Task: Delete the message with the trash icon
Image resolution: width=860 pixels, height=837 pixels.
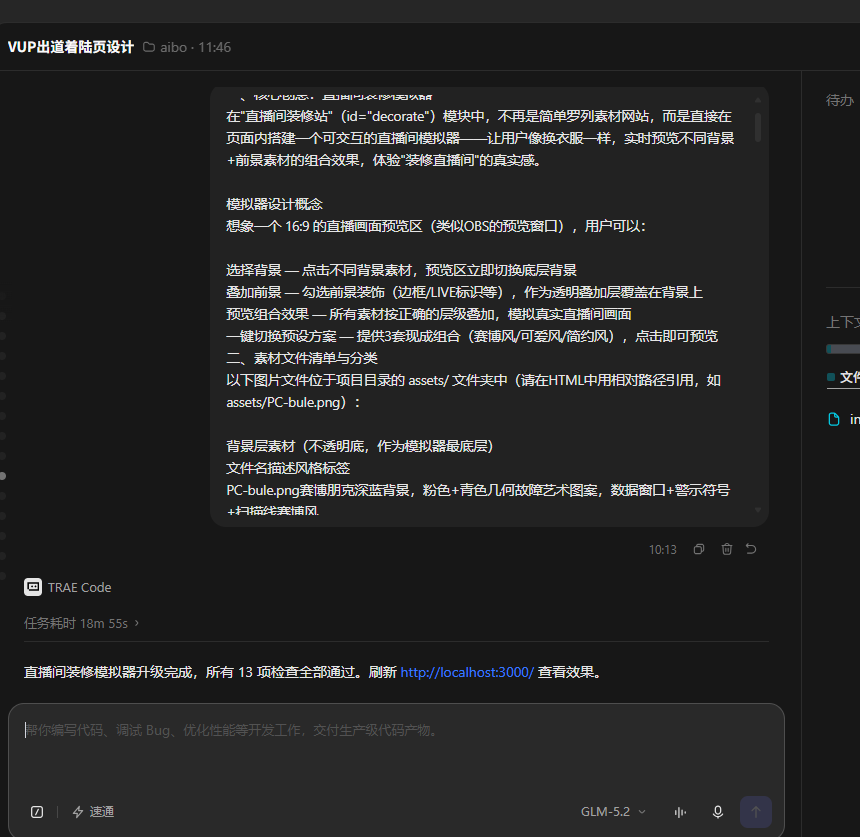Action: click(x=726, y=549)
